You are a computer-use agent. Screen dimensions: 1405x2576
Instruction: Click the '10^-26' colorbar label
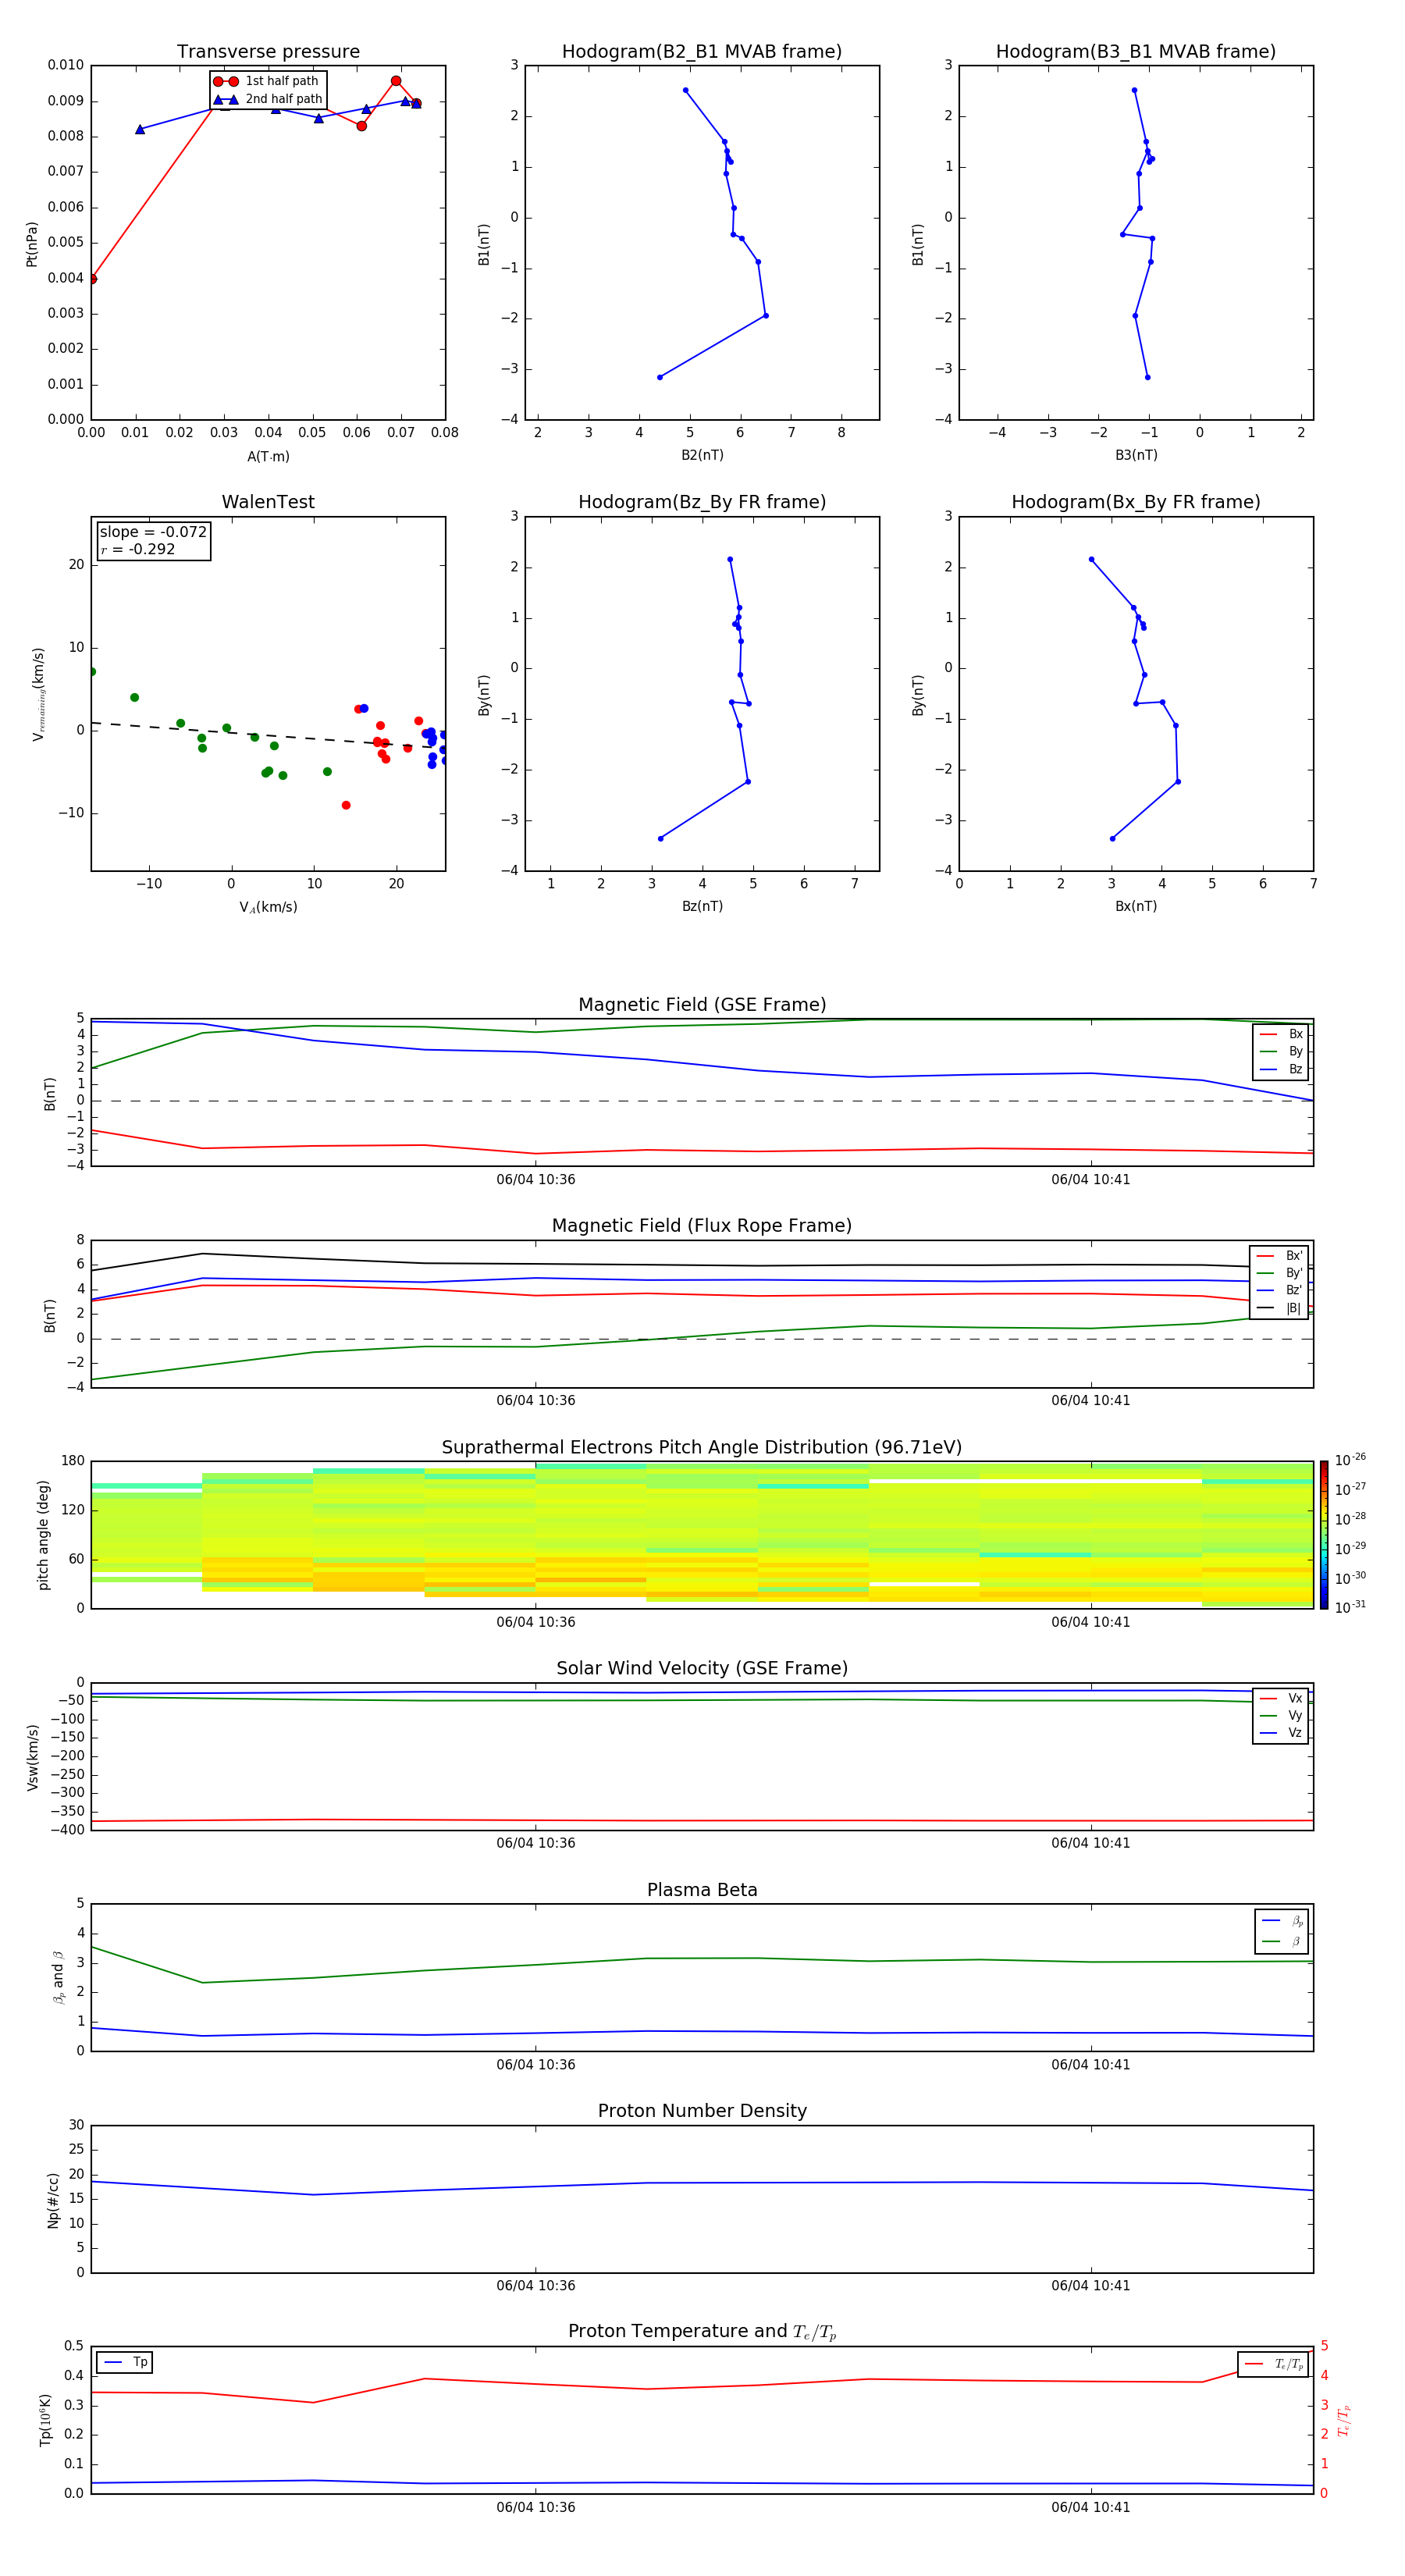tap(1350, 1461)
